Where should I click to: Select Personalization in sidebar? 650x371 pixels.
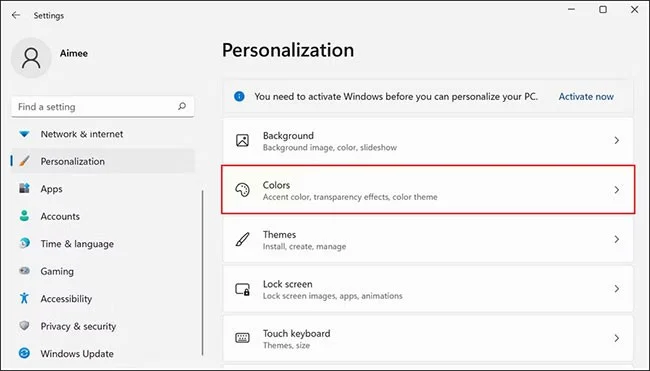tap(103, 161)
